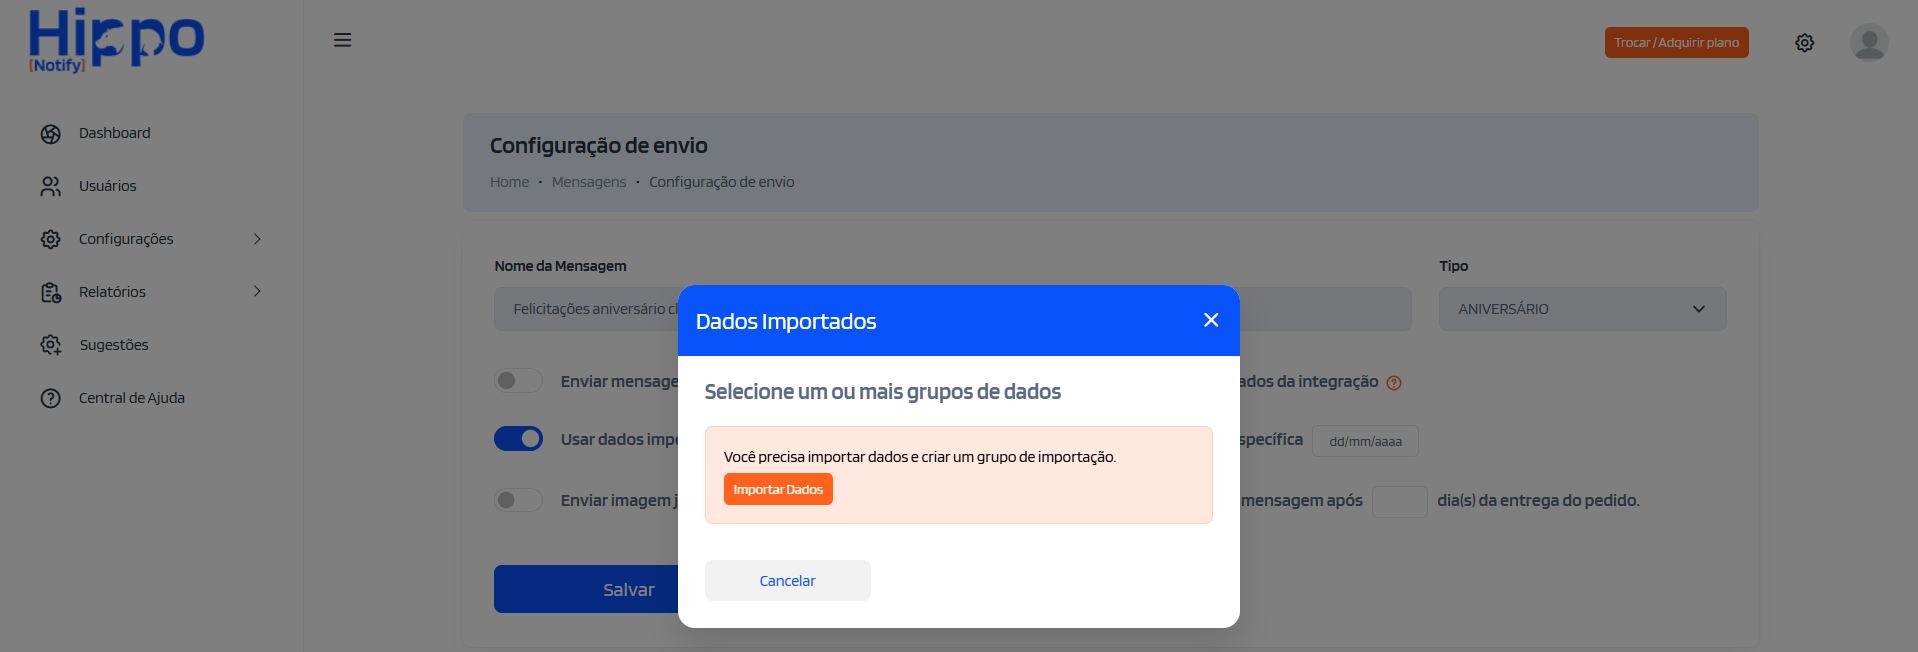This screenshot has height=652, width=1918.
Task: Click the dd/mm/aaaa date field
Action: (x=1365, y=440)
